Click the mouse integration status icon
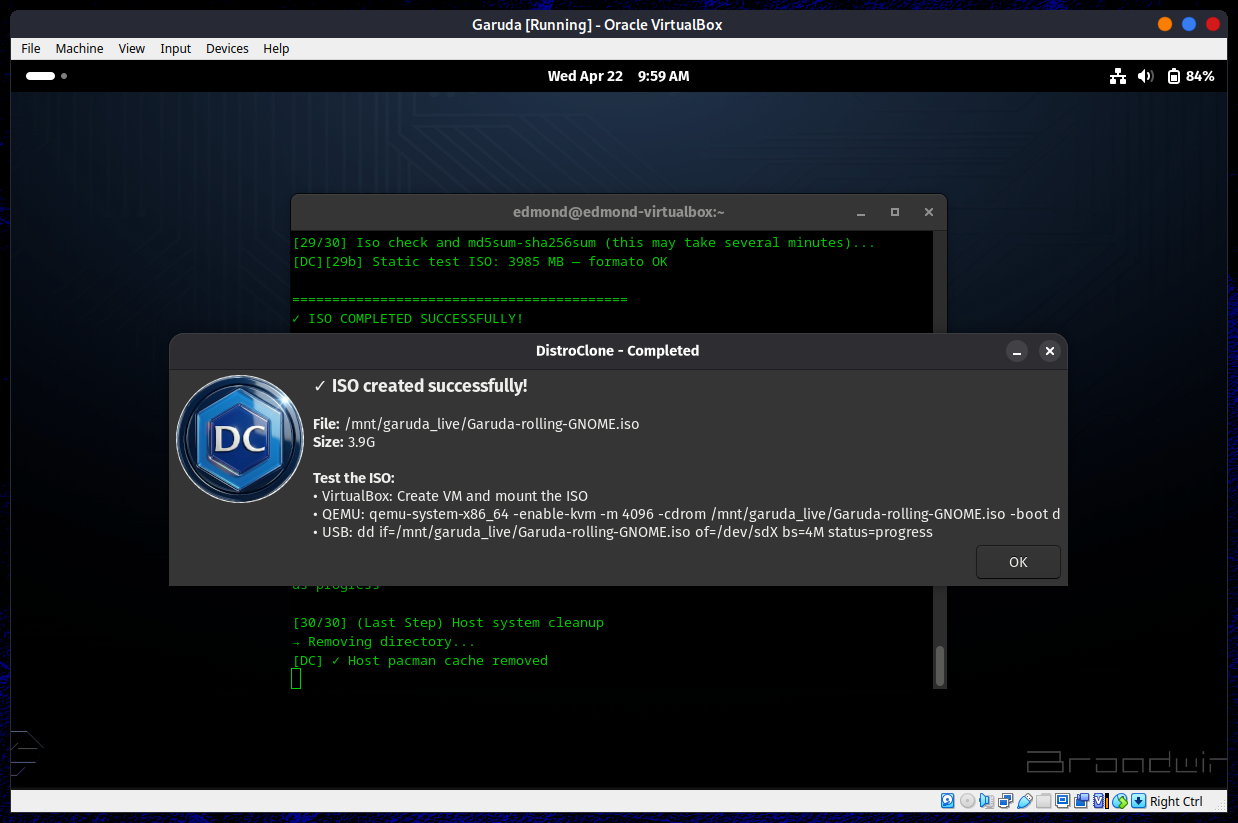Screen dimensions: 1238x823 [1120, 801]
